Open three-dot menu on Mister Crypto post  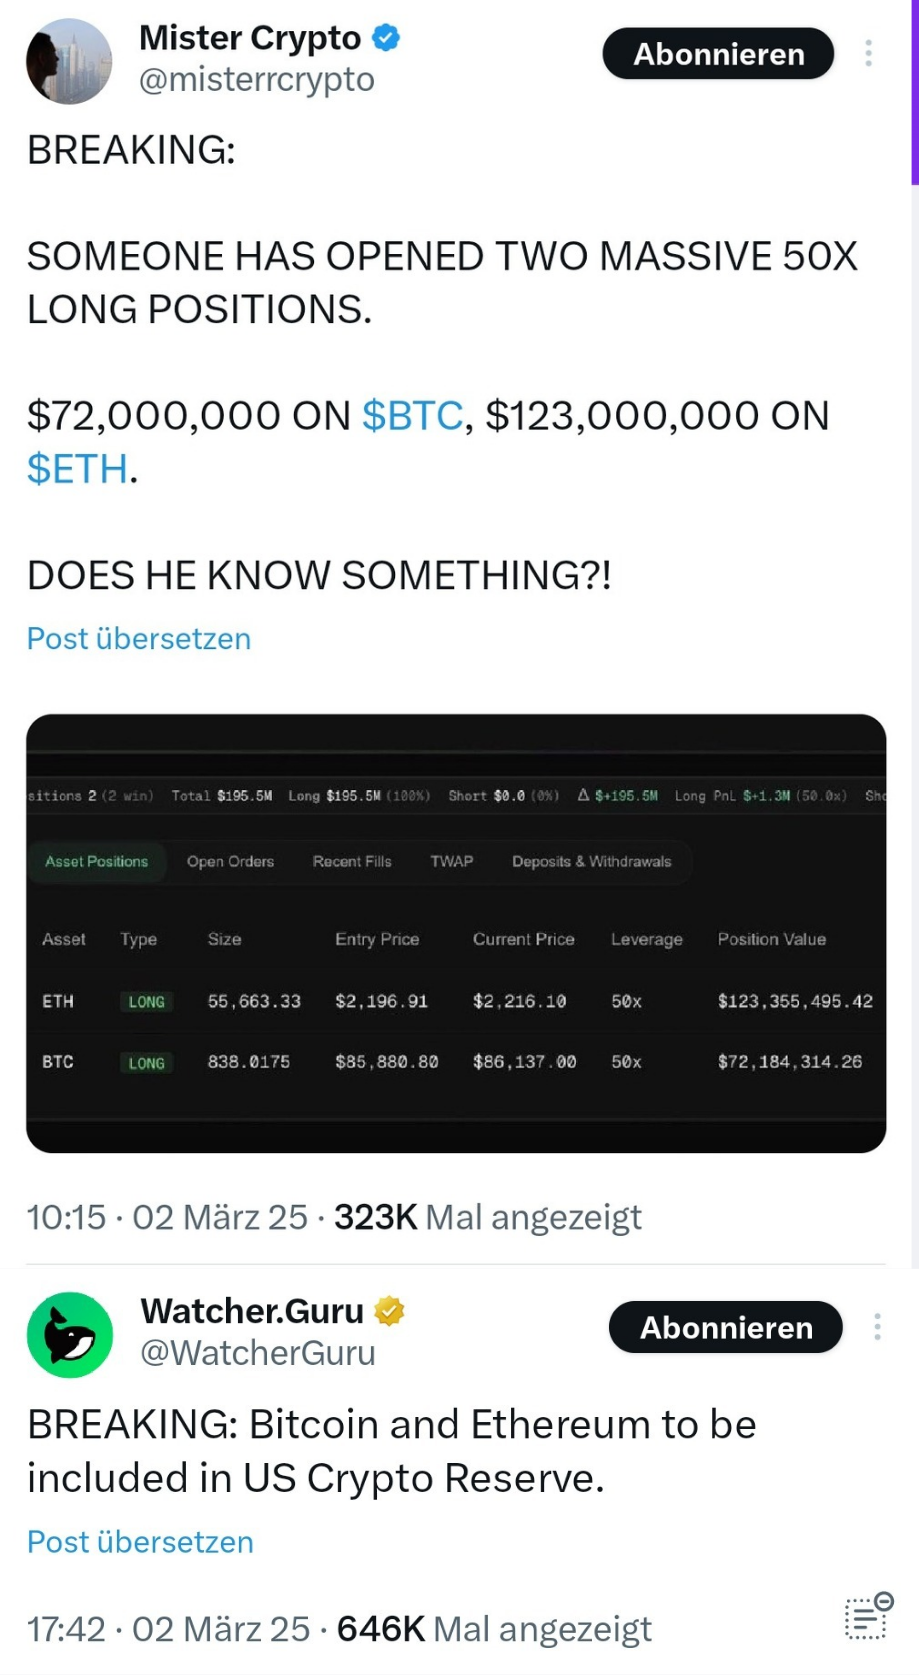point(868,53)
